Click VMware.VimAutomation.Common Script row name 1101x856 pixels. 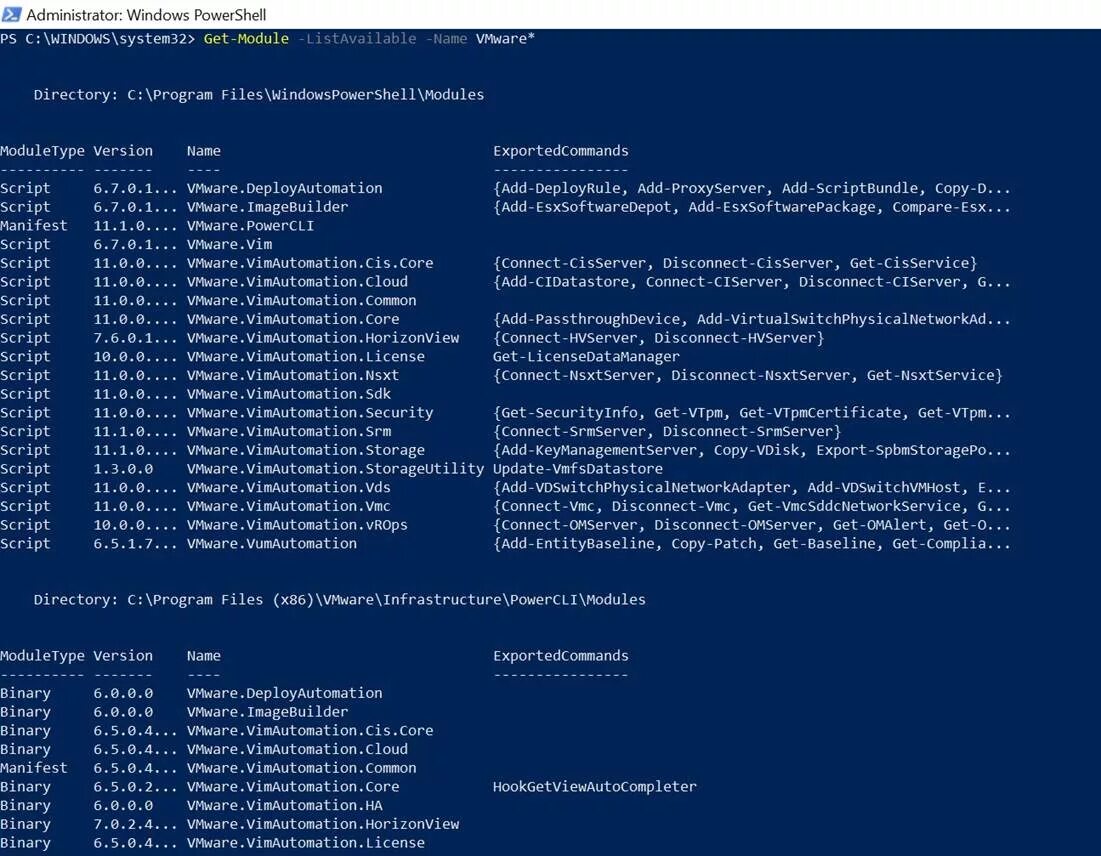click(301, 301)
